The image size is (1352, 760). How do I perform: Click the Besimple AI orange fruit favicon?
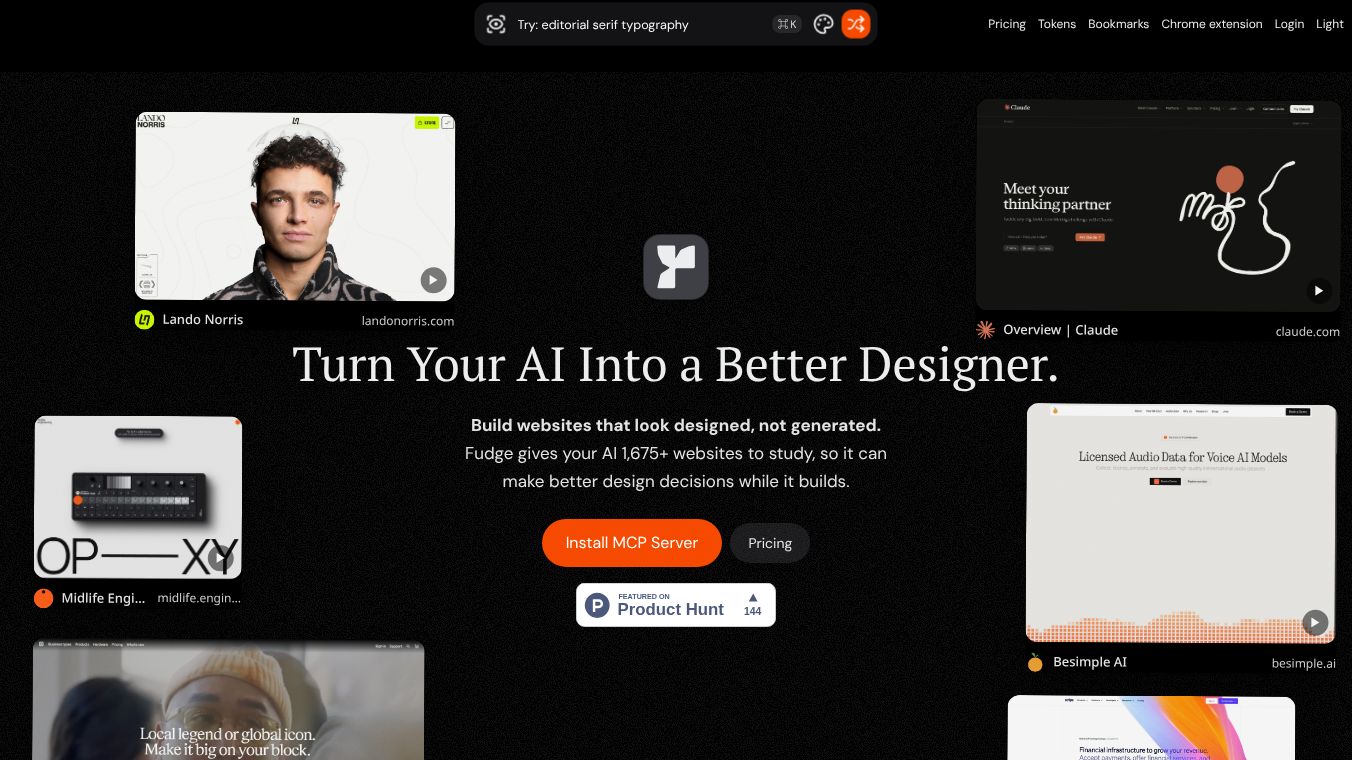pos(1035,662)
